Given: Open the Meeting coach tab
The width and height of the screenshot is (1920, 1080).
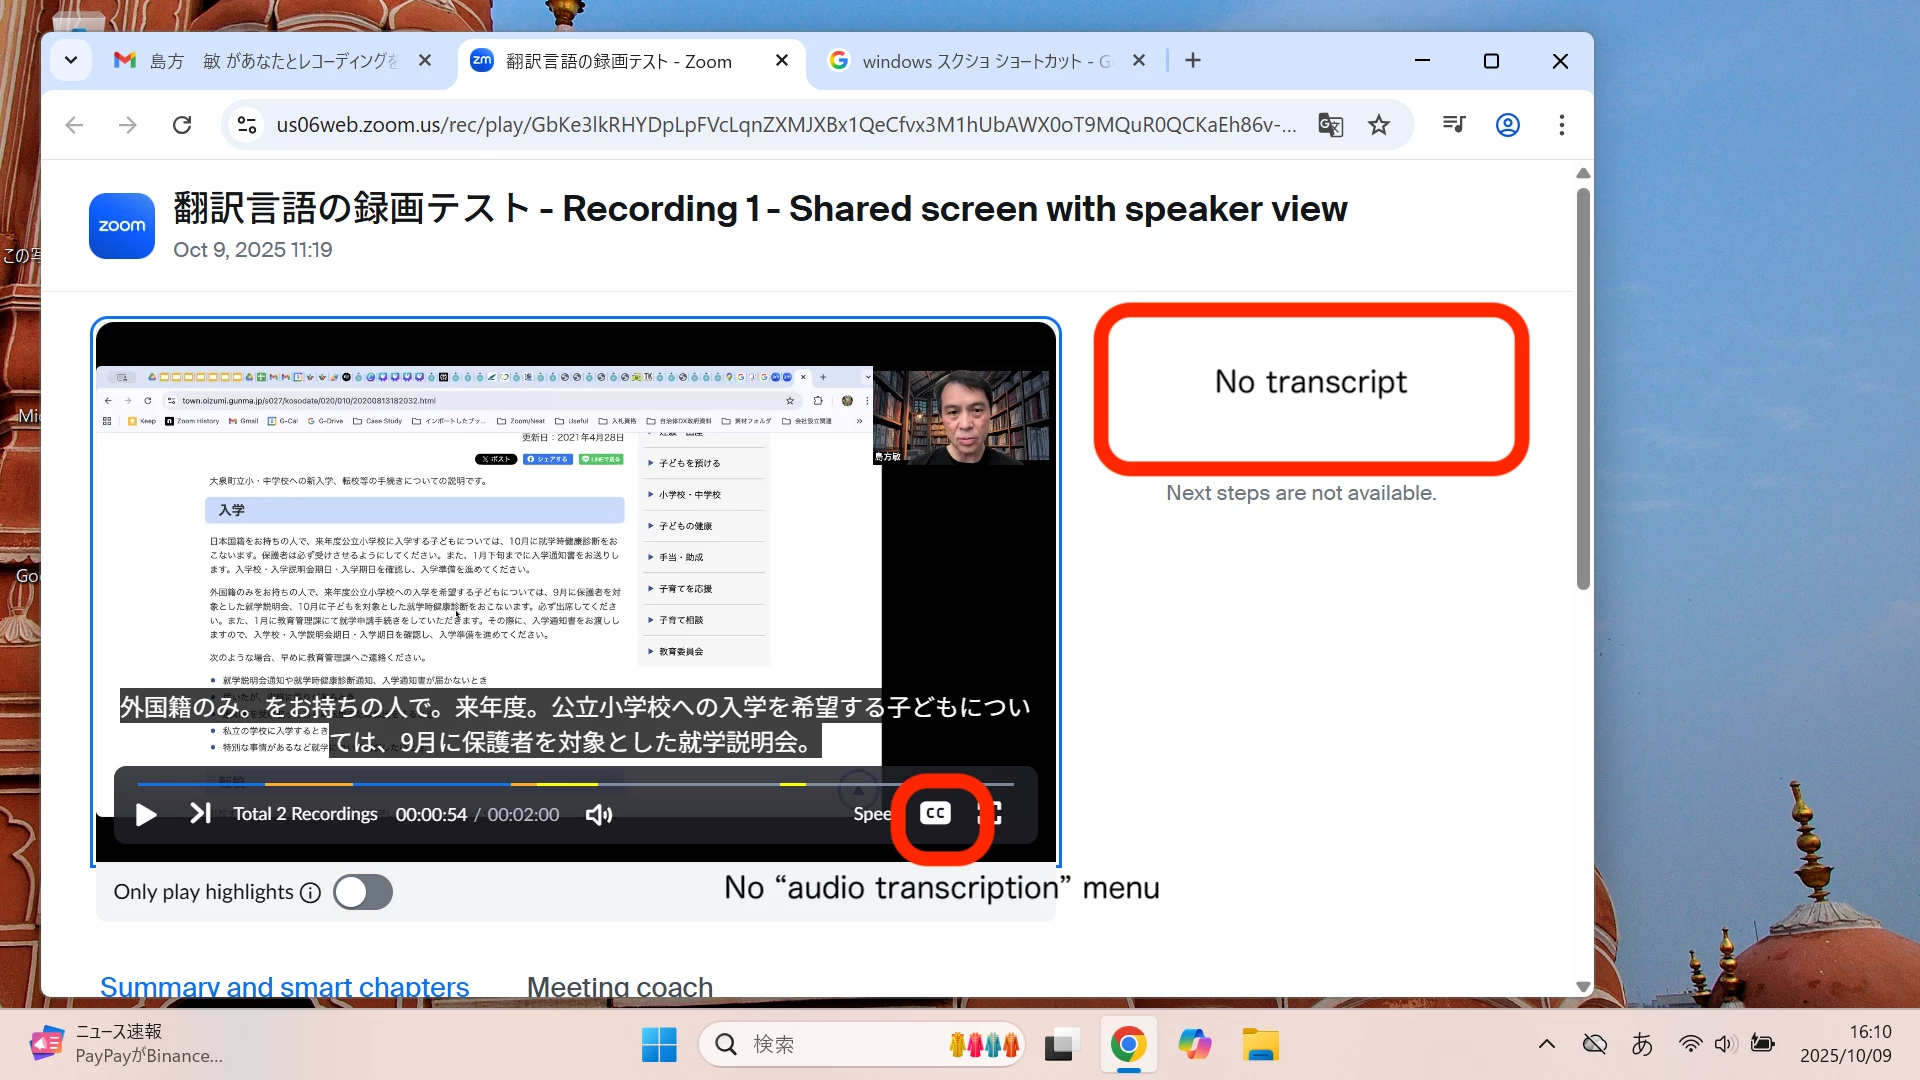Looking at the screenshot, I should 619,986.
